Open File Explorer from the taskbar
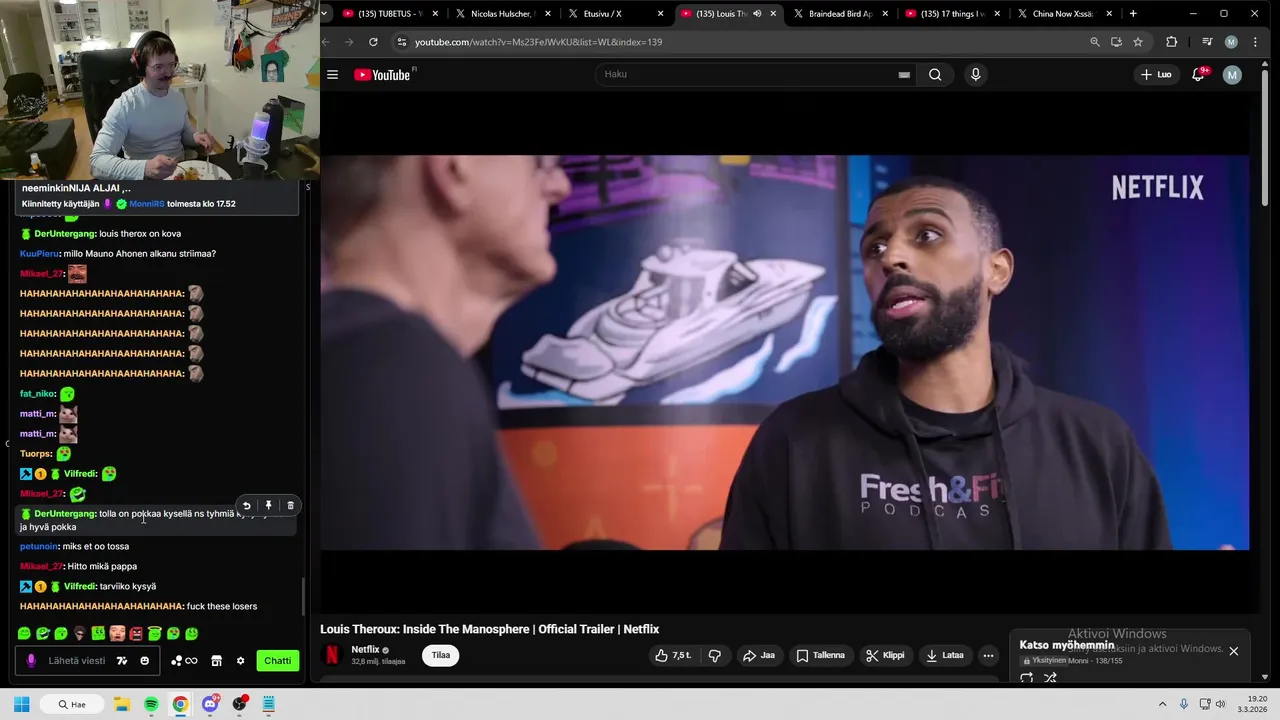This screenshot has width=1280, height=720. tap(121, 704)
